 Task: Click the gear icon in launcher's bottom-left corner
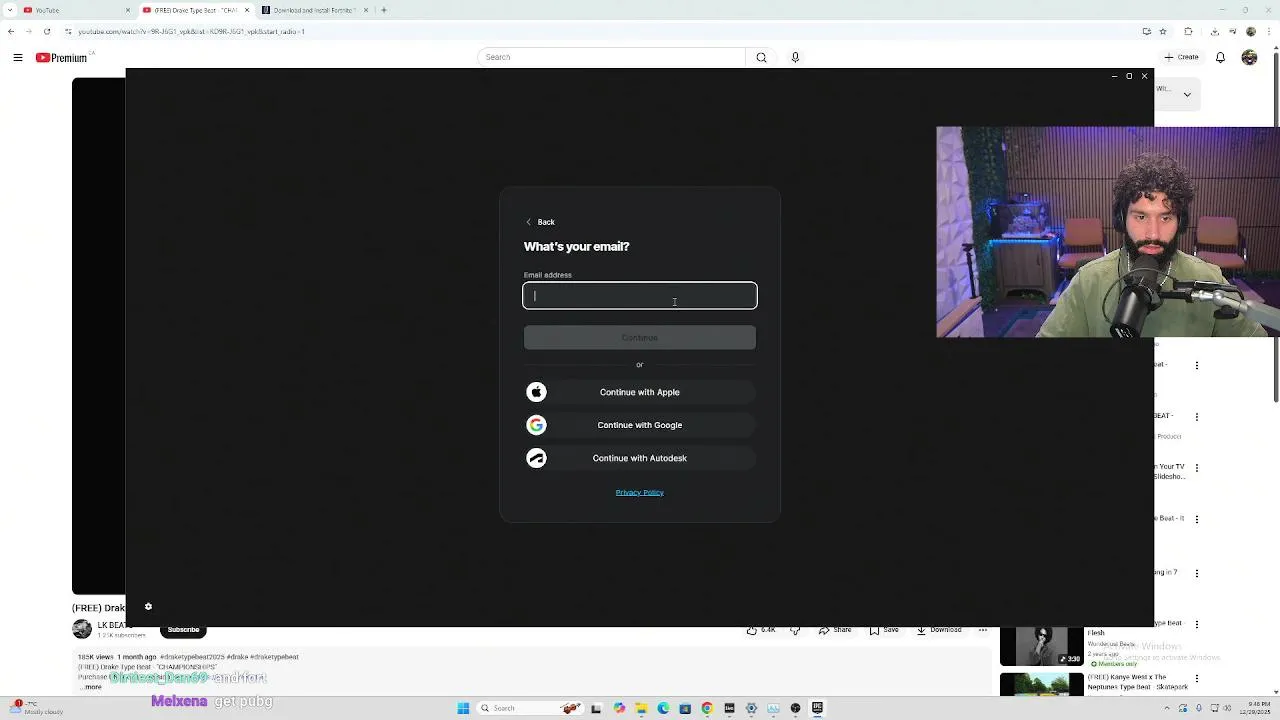point(148,606)
